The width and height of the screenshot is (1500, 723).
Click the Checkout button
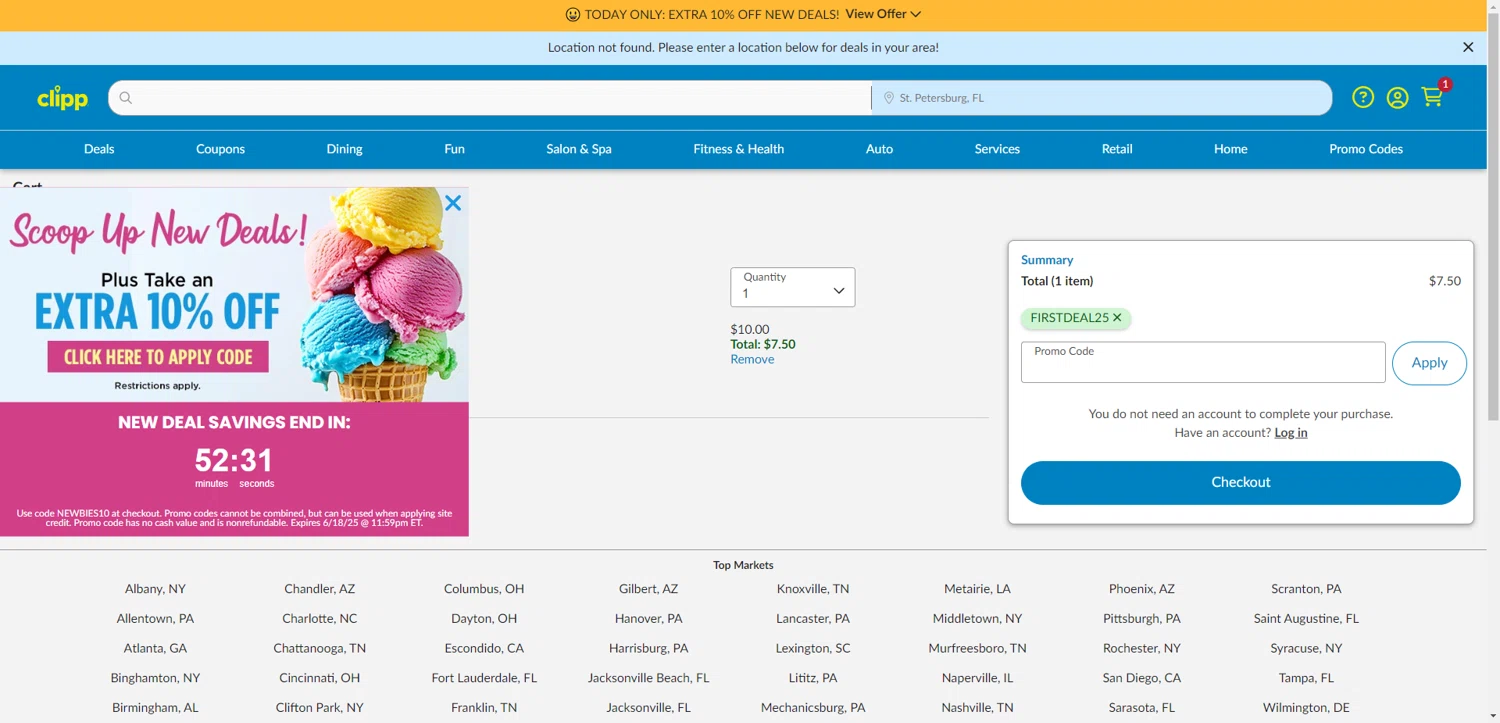click(1240, 482)
